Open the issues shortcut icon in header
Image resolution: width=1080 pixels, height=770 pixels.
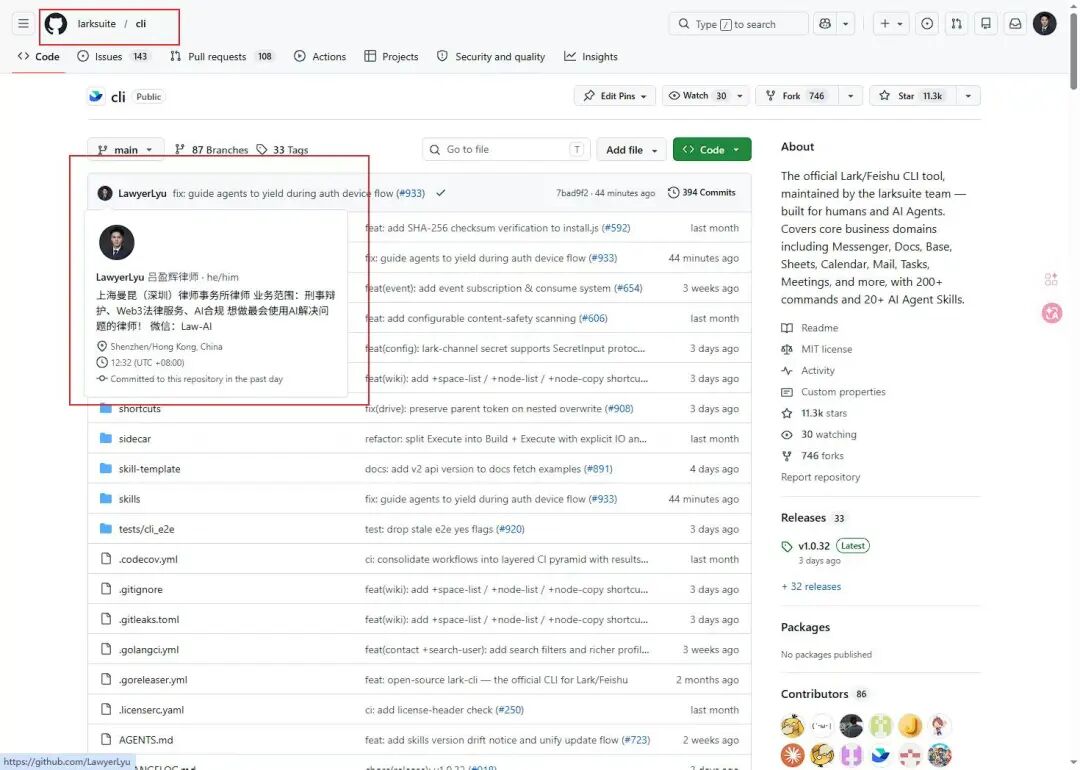click(x=927, y=23)
